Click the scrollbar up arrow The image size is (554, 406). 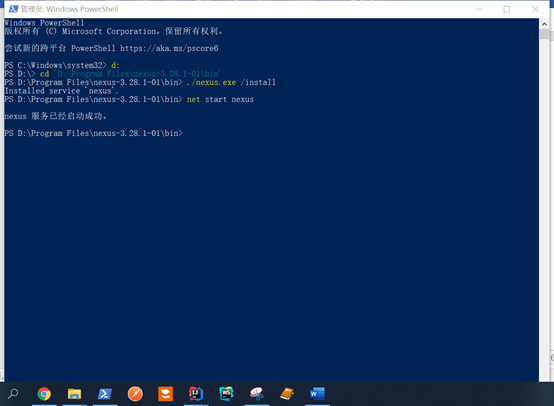(544, 24)
